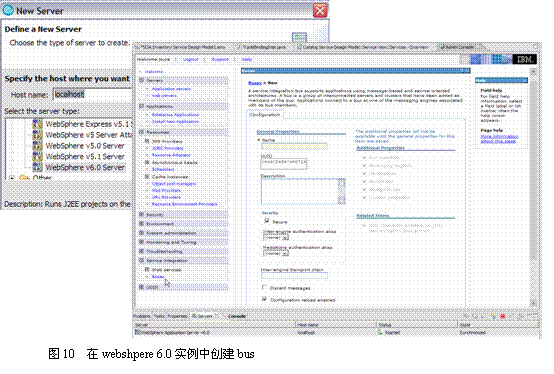Click the Admin Console tab icon
Viewport: 554px width, 374px height.
[442, 47]
